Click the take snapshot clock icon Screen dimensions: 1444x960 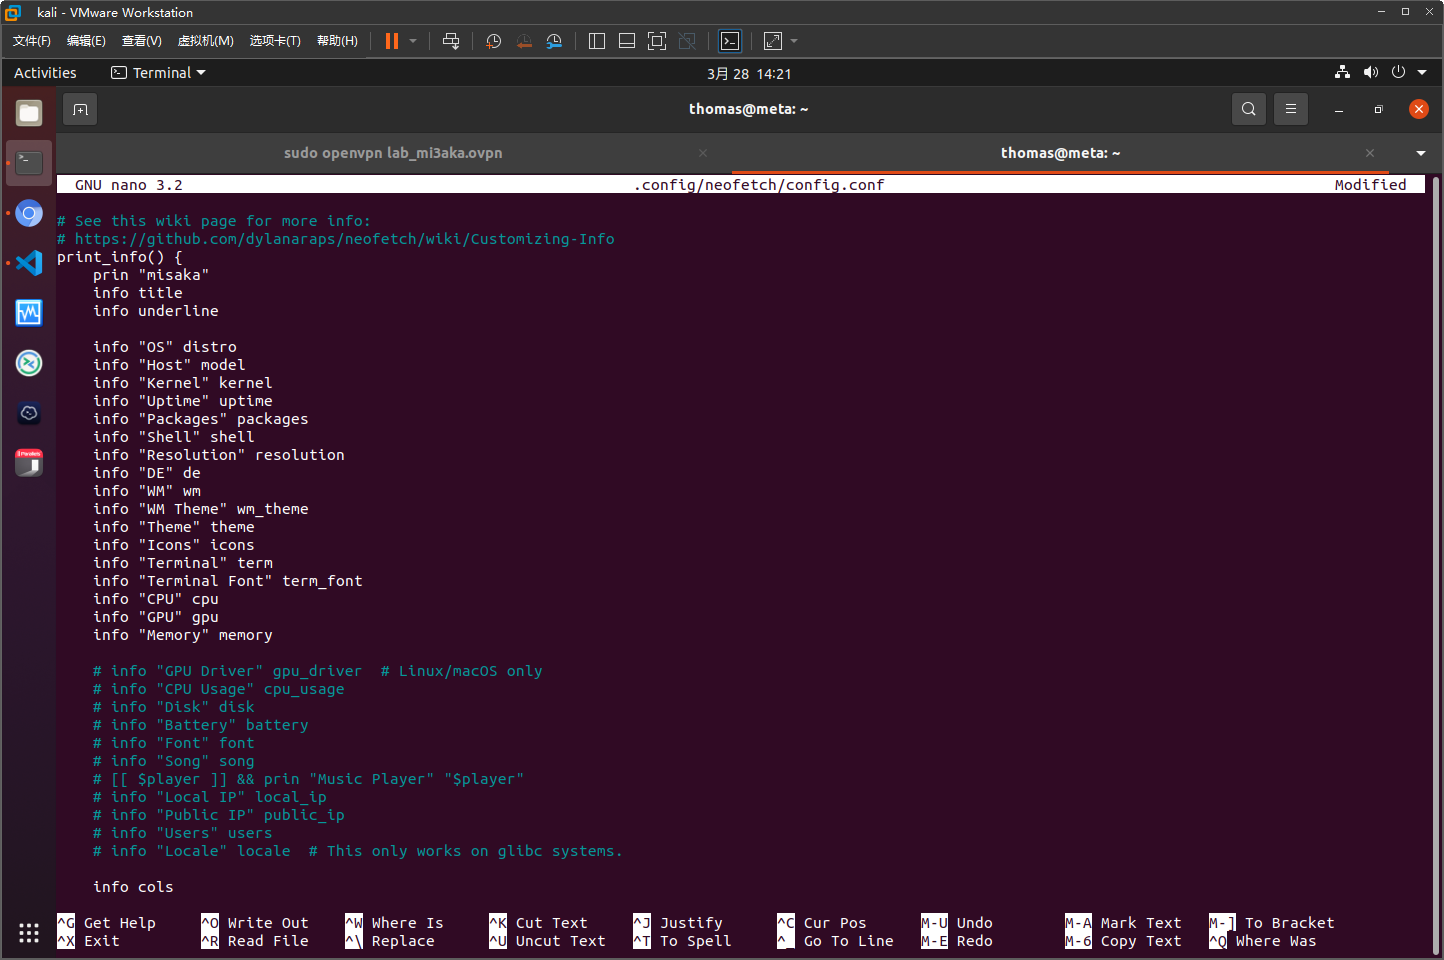click(493, 41)
